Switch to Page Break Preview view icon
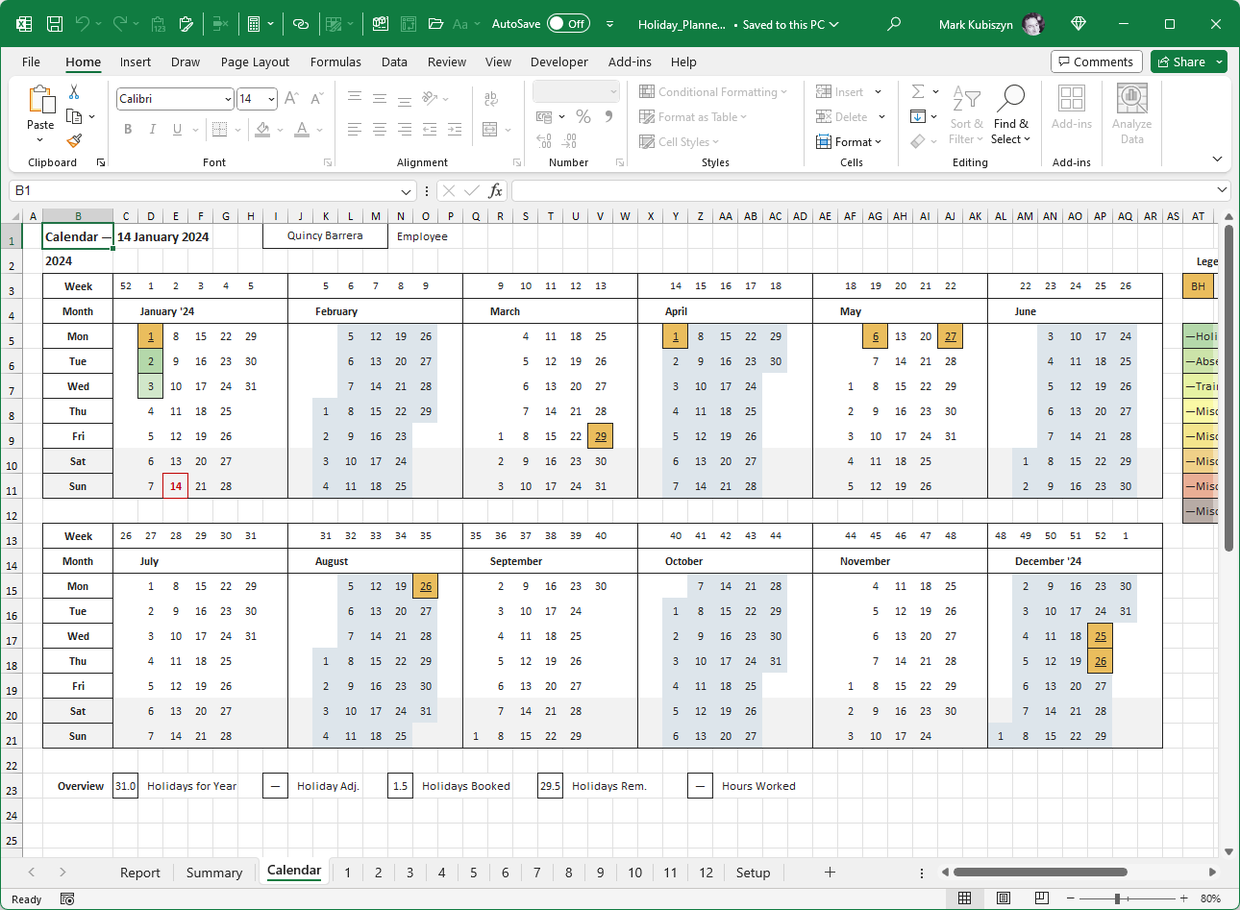Viewport: 1240px width, 910px height. coord(1041,898)
